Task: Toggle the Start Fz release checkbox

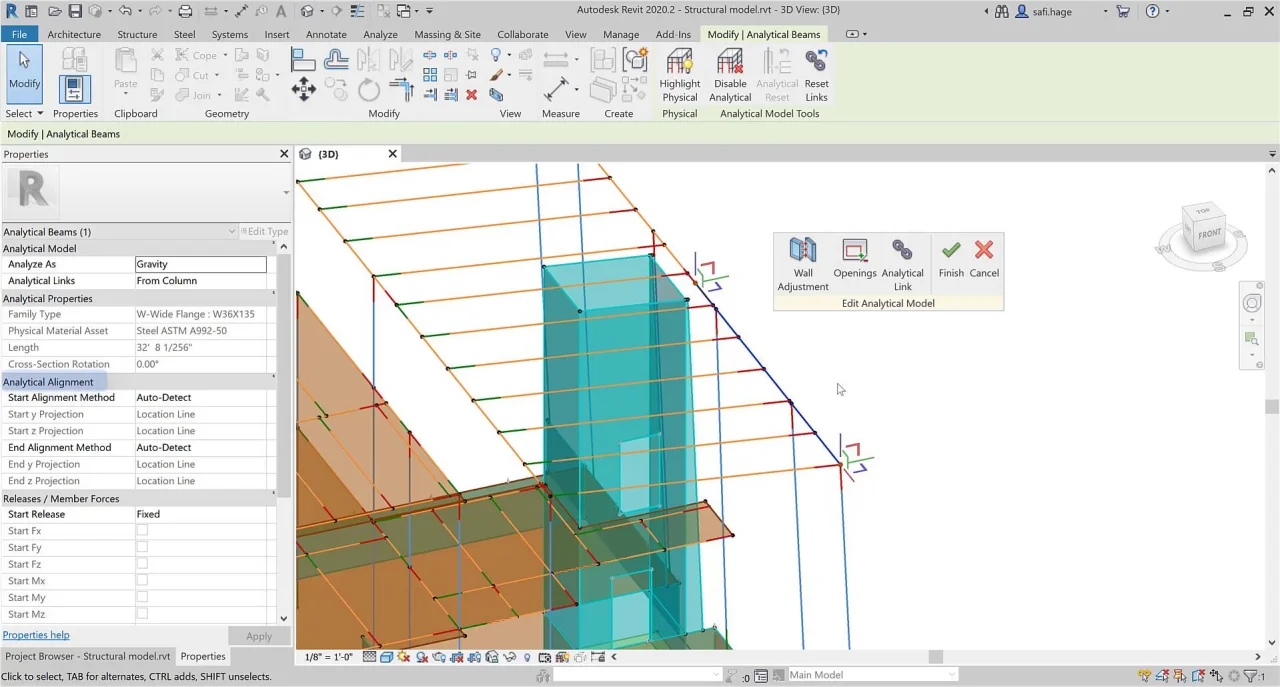Action: coord(142,564)
